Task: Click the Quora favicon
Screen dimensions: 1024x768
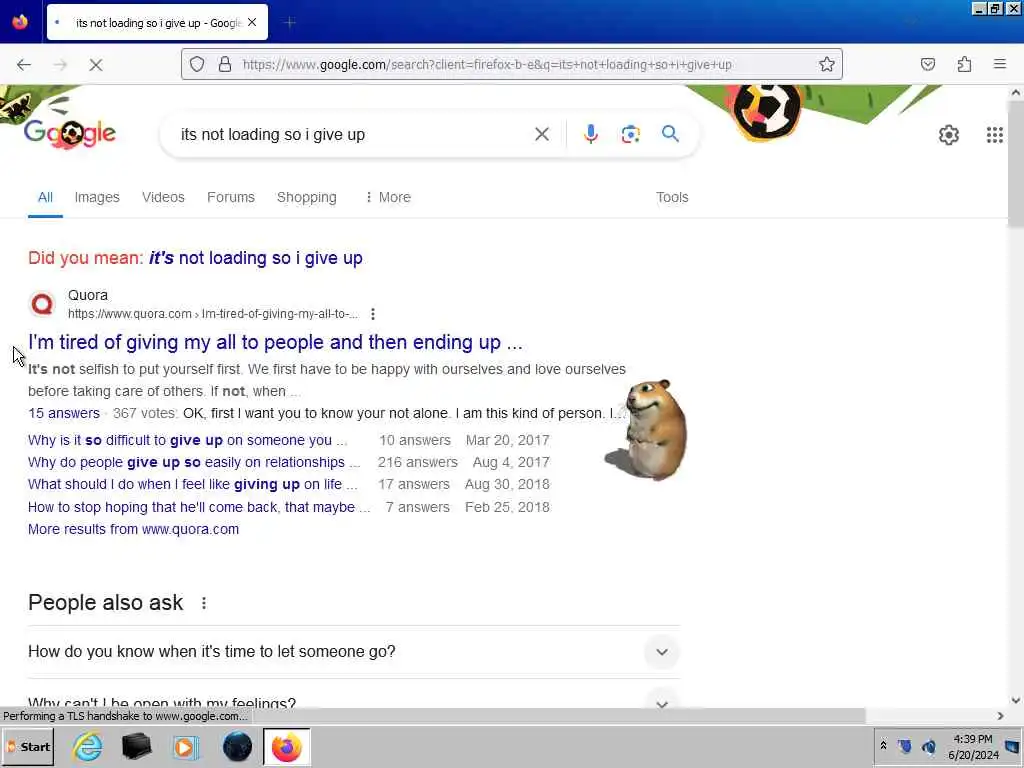Action: (42, 304)
